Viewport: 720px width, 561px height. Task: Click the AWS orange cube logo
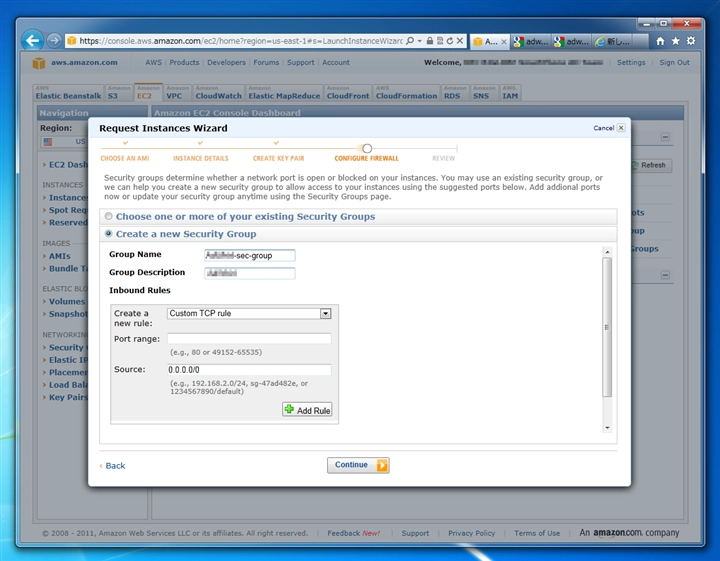pos(39,62)
